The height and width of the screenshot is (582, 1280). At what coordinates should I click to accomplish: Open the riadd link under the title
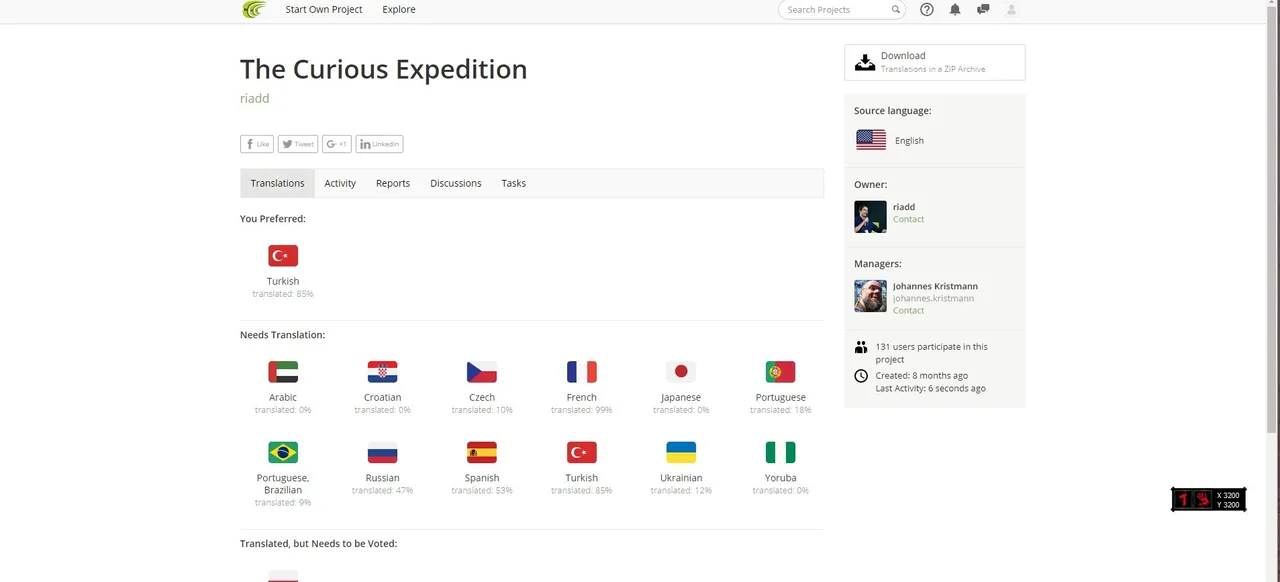tap(254, 98)
